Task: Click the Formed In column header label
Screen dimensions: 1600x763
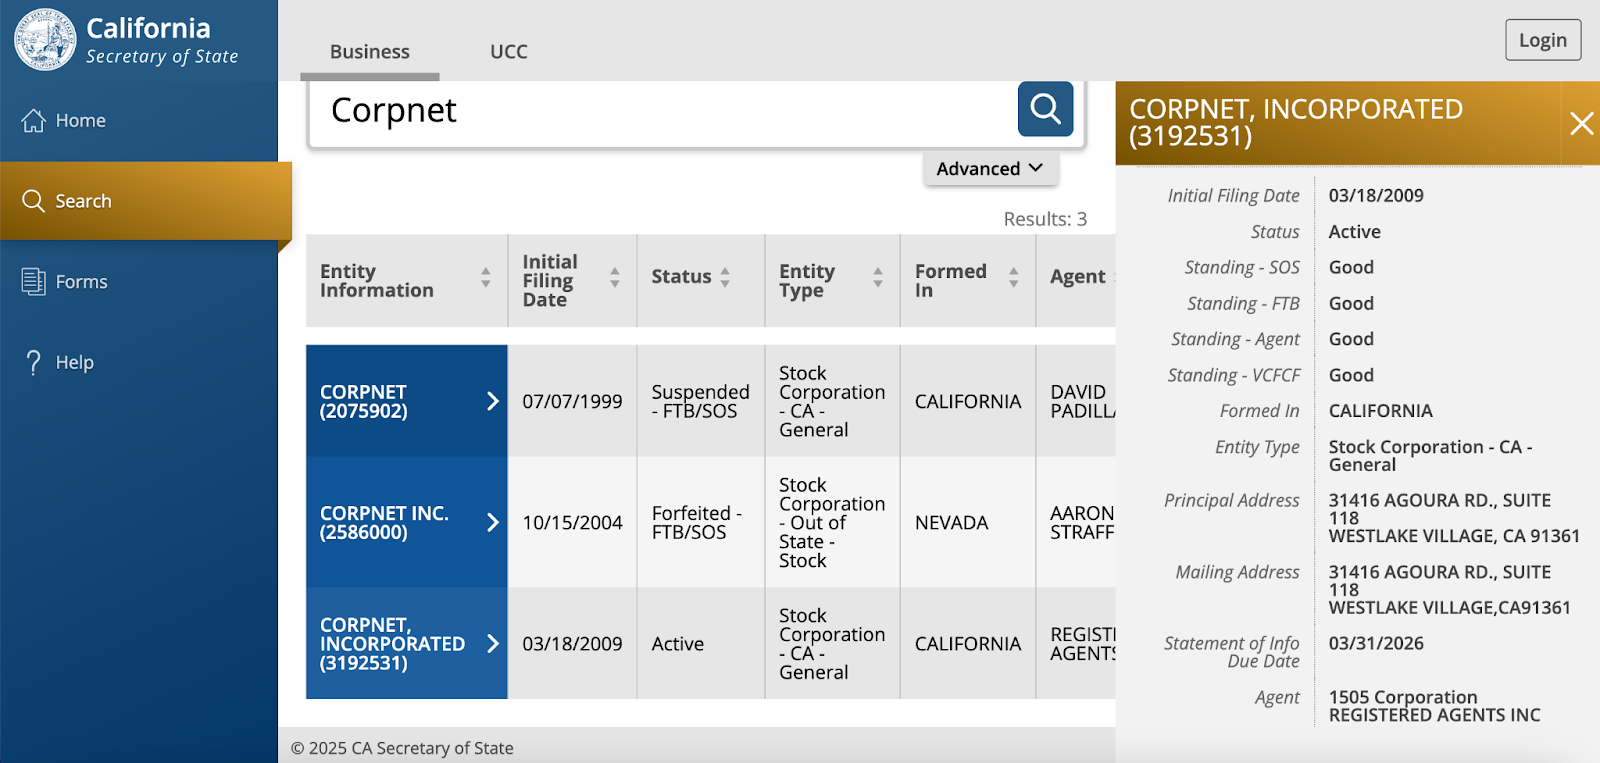Action: (951, 281)
